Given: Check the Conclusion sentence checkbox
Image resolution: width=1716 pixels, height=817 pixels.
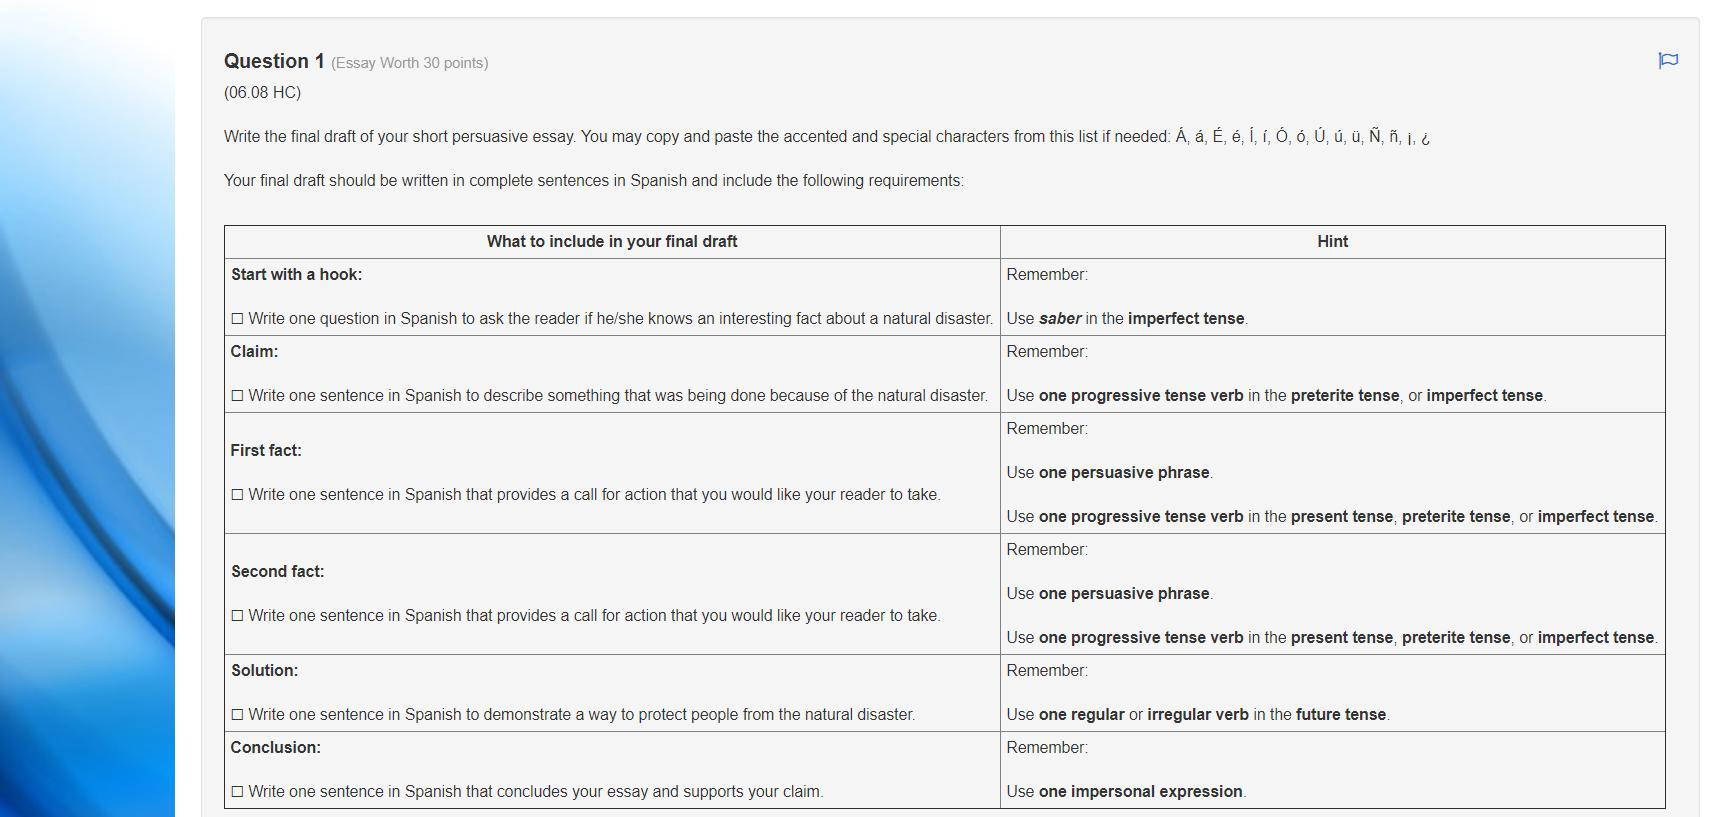Looking at the screenshot, I should tap(237, 792).
